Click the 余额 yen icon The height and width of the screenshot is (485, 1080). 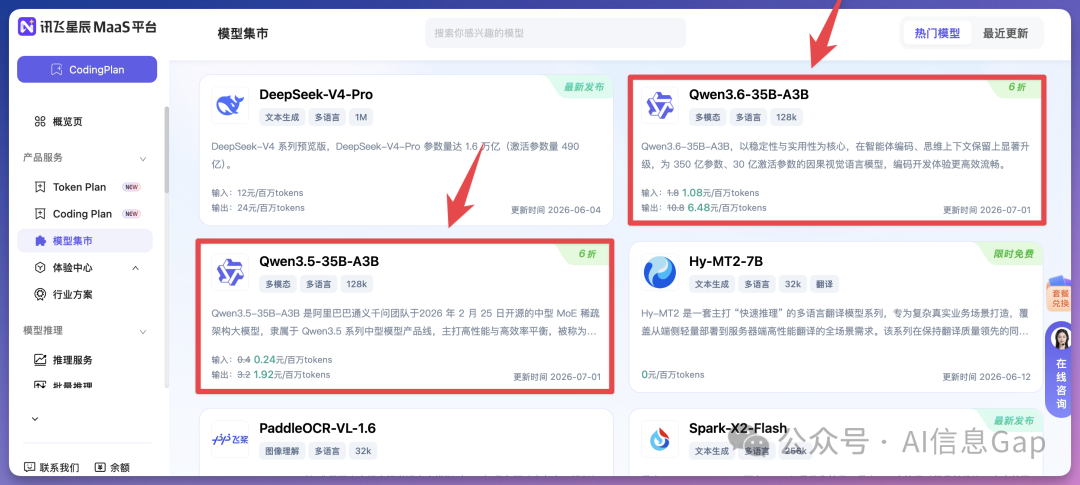[101, 468]
